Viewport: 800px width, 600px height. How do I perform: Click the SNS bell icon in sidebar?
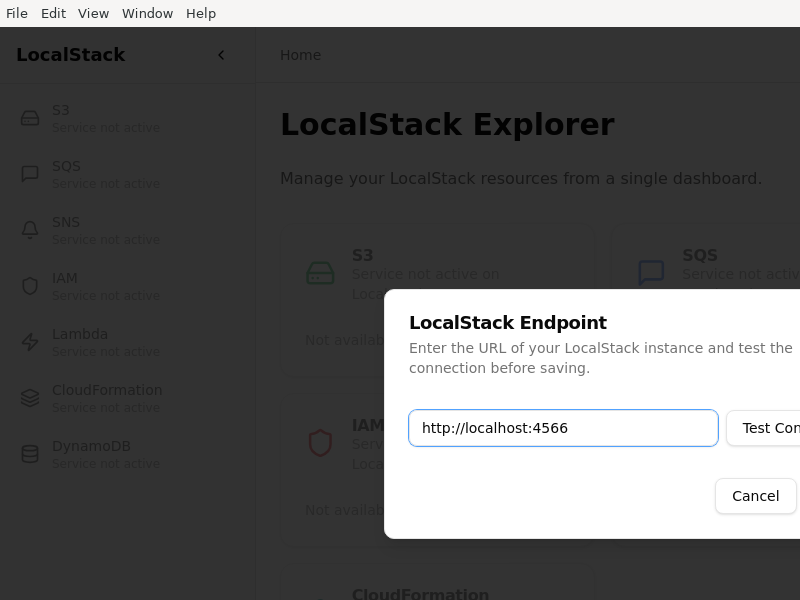click(x=30, y=230)
